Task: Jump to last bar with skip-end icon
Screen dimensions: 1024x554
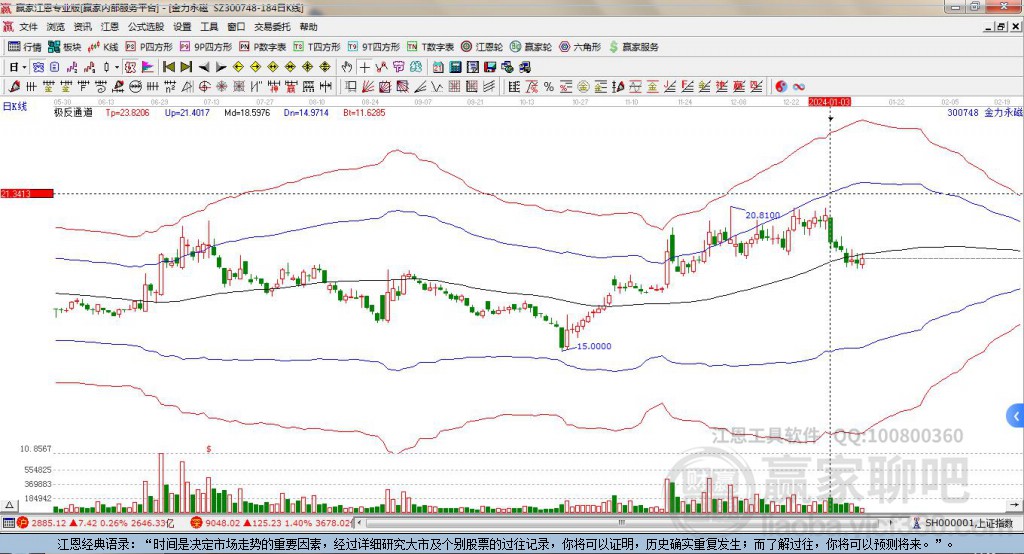Action: coord(186,67)
